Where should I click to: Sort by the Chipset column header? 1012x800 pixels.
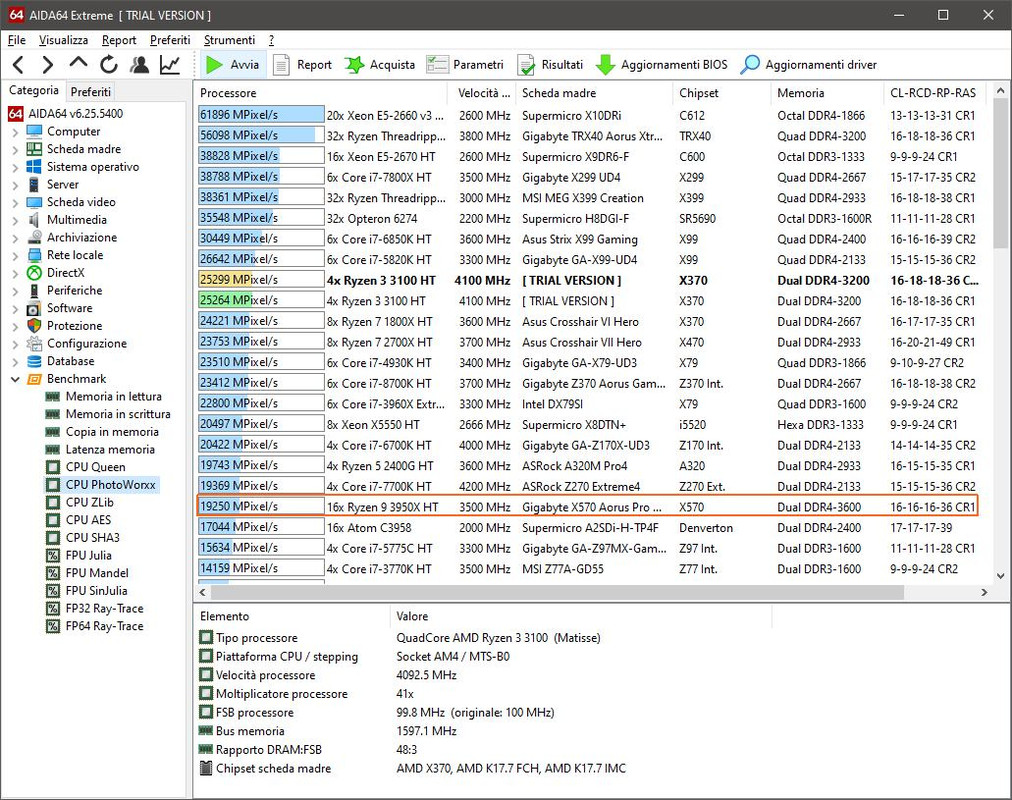point(722,93)
